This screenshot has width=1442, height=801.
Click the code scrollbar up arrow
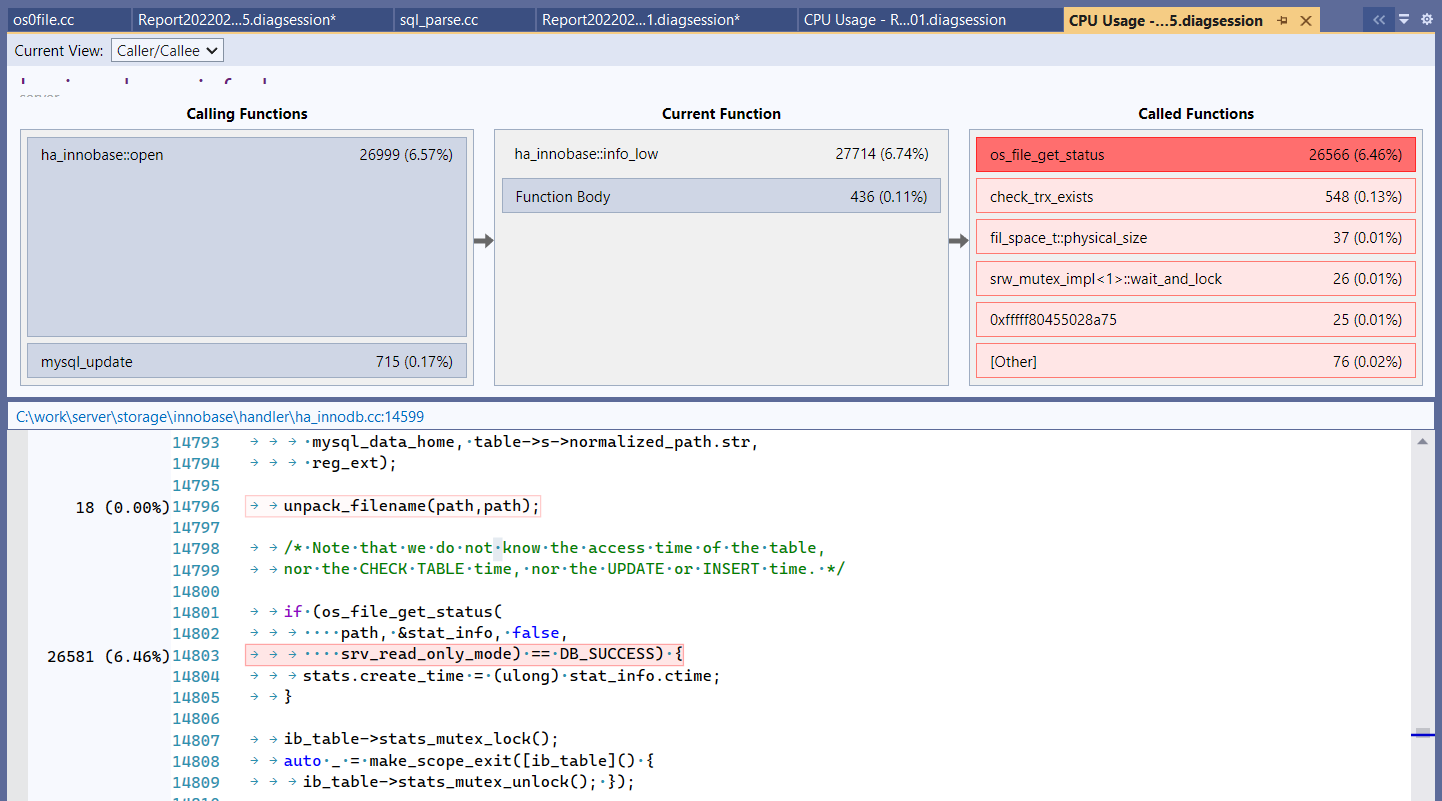click(x=1421, y=440)
